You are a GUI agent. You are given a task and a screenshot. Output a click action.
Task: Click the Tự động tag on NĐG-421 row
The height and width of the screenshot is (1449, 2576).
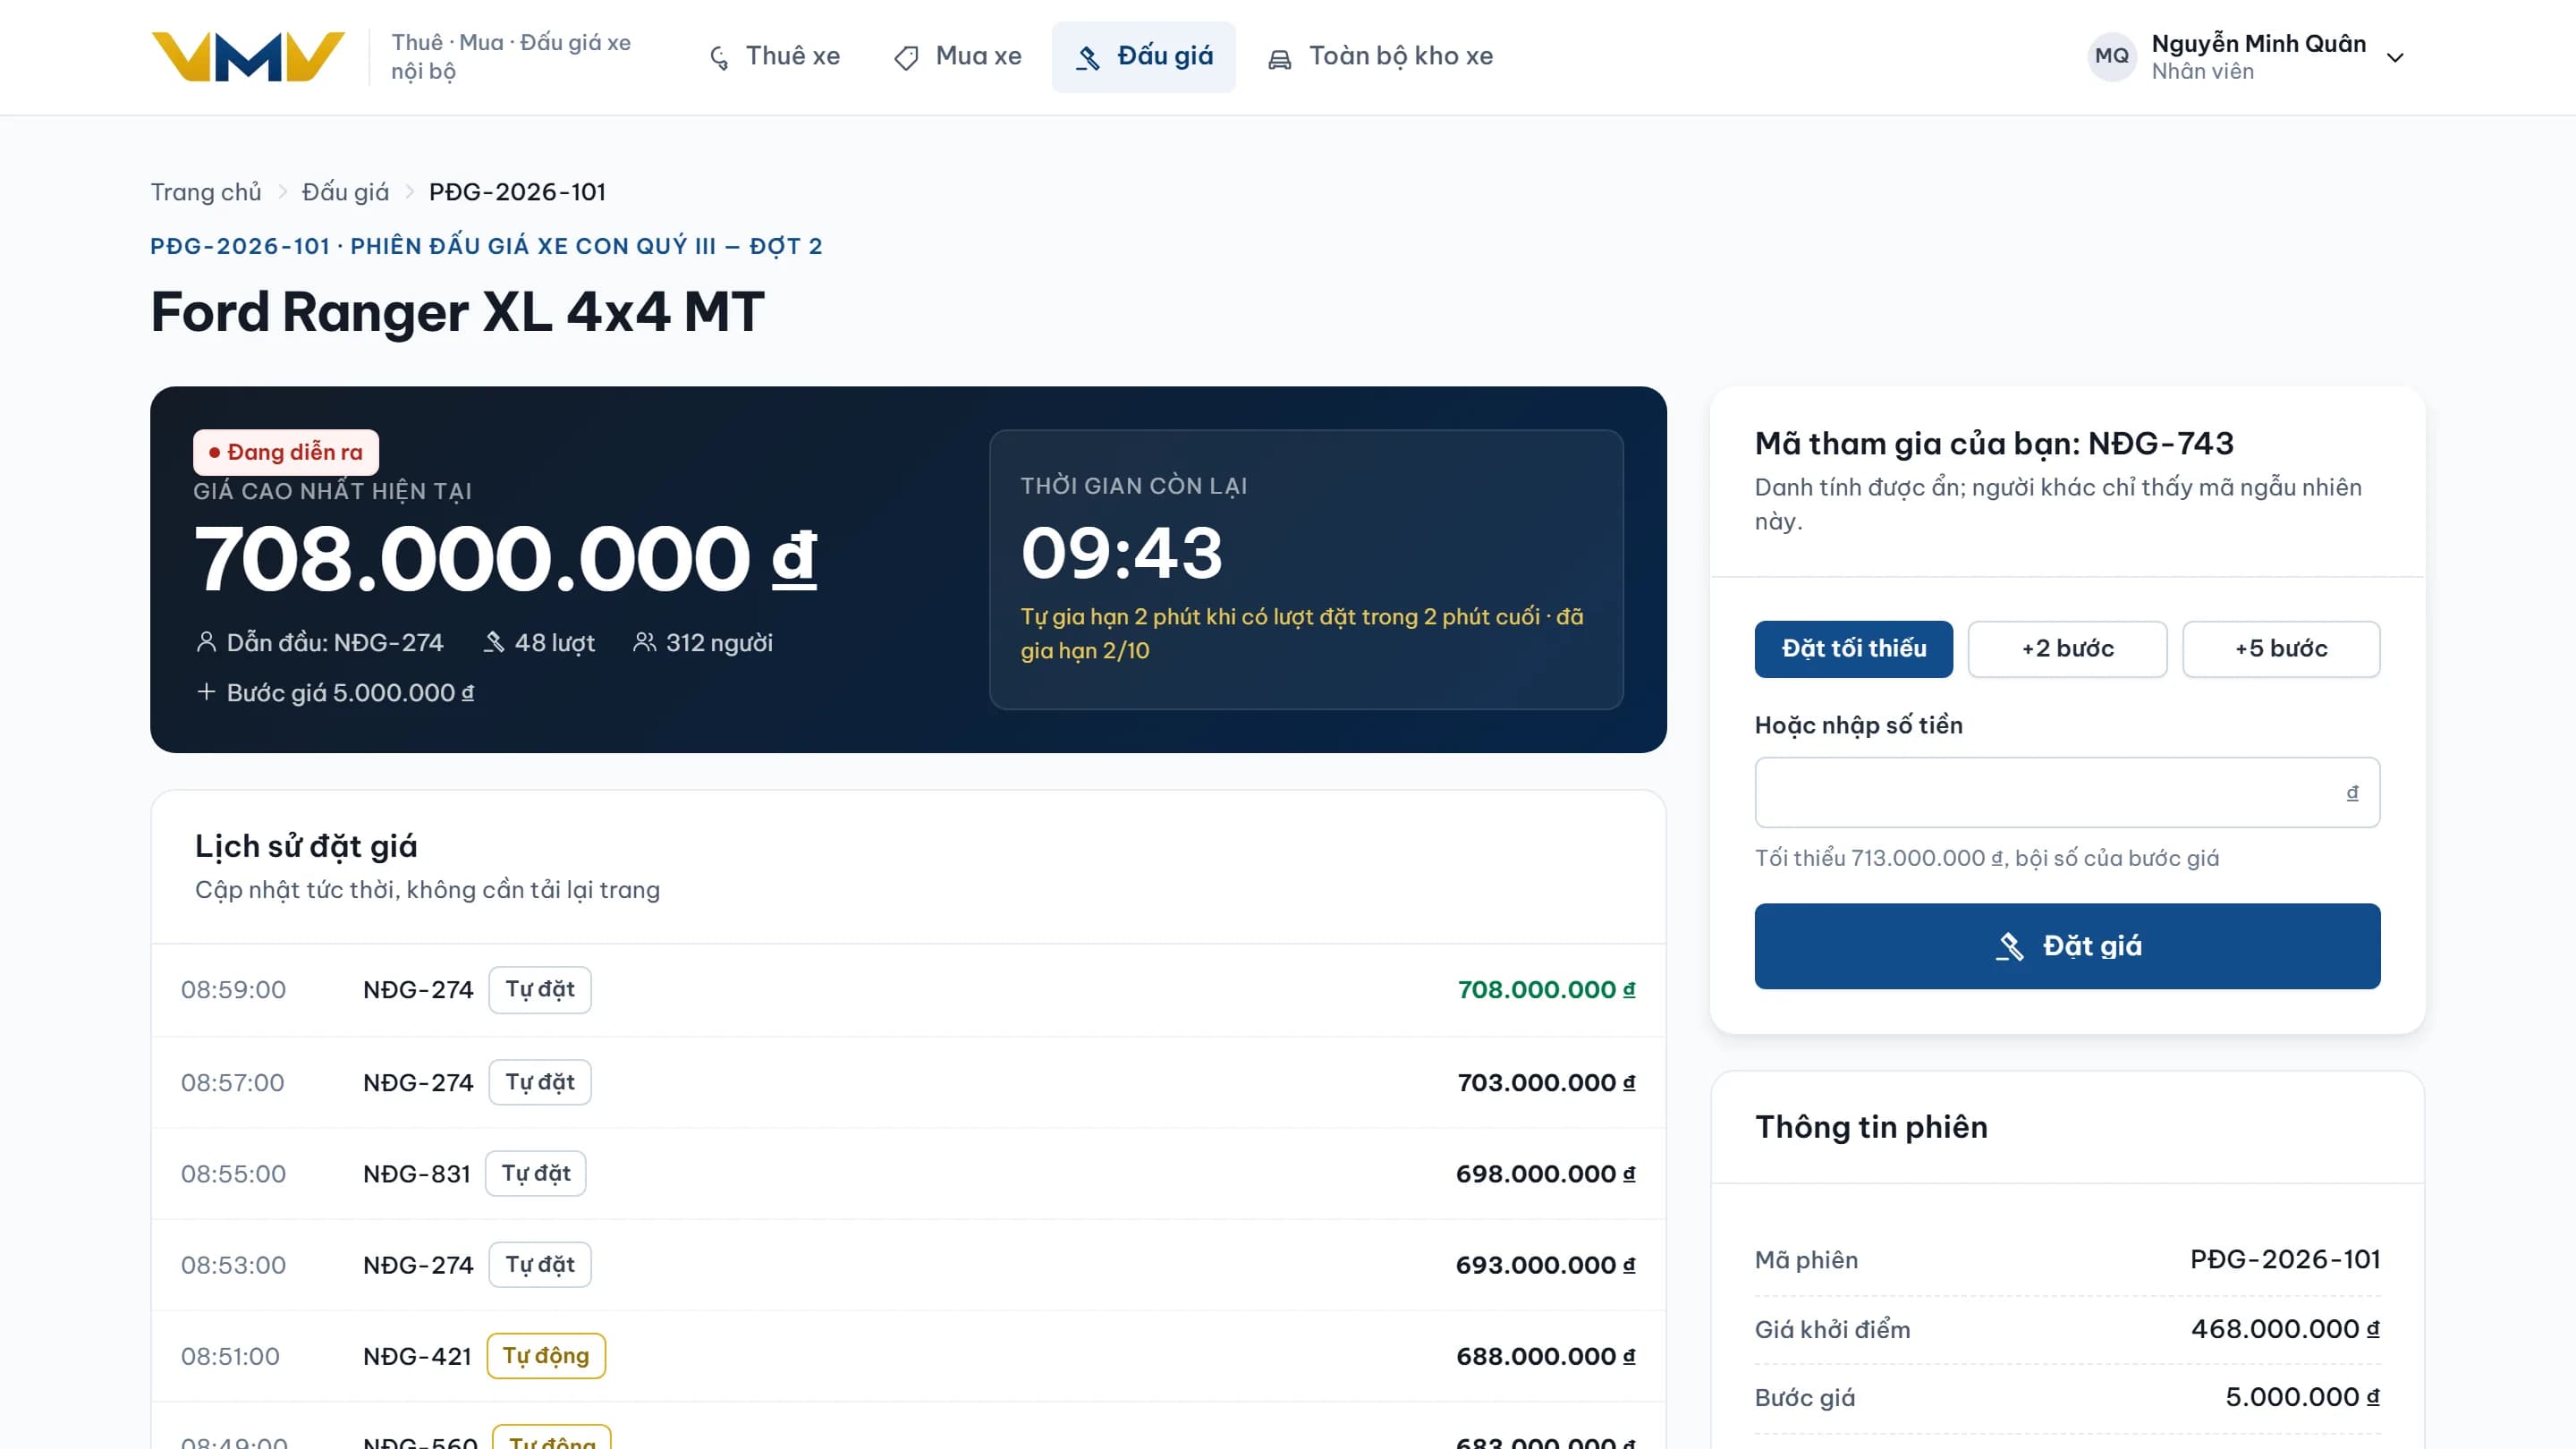pos(545,1356)
